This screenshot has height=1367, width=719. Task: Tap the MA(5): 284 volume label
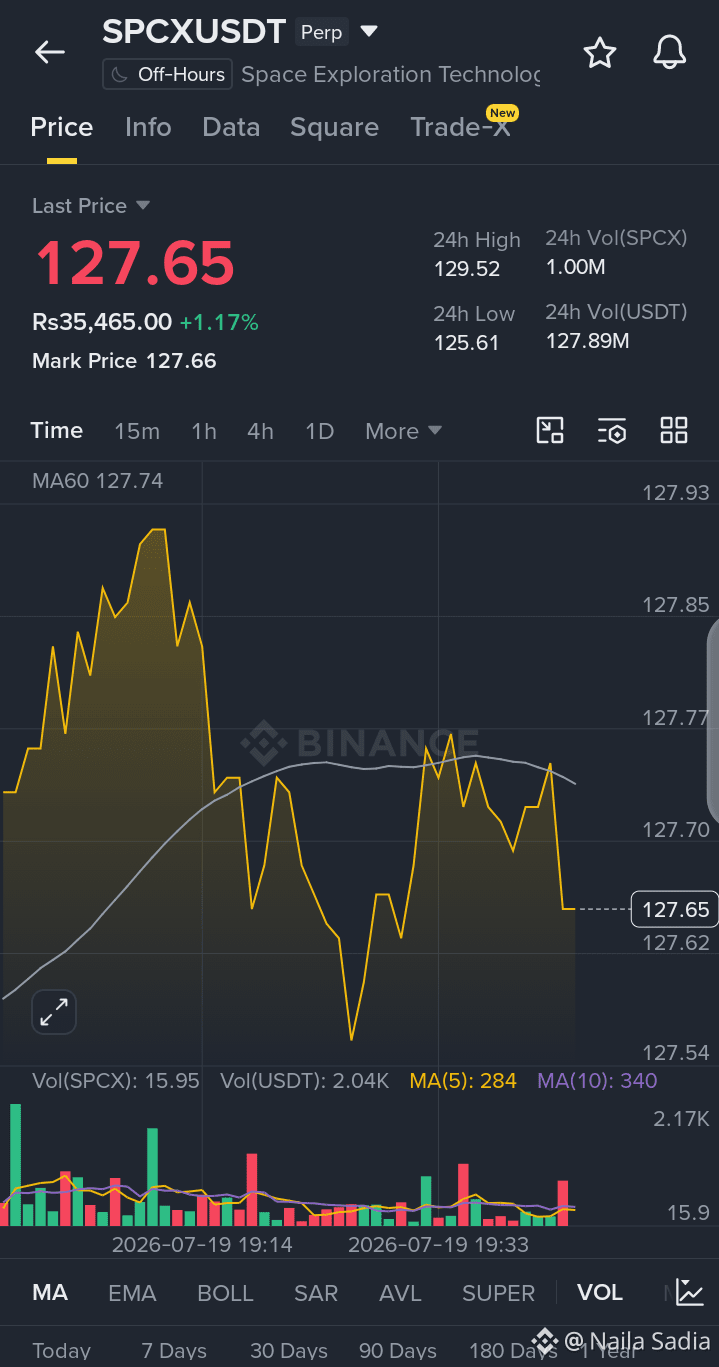463,1081
